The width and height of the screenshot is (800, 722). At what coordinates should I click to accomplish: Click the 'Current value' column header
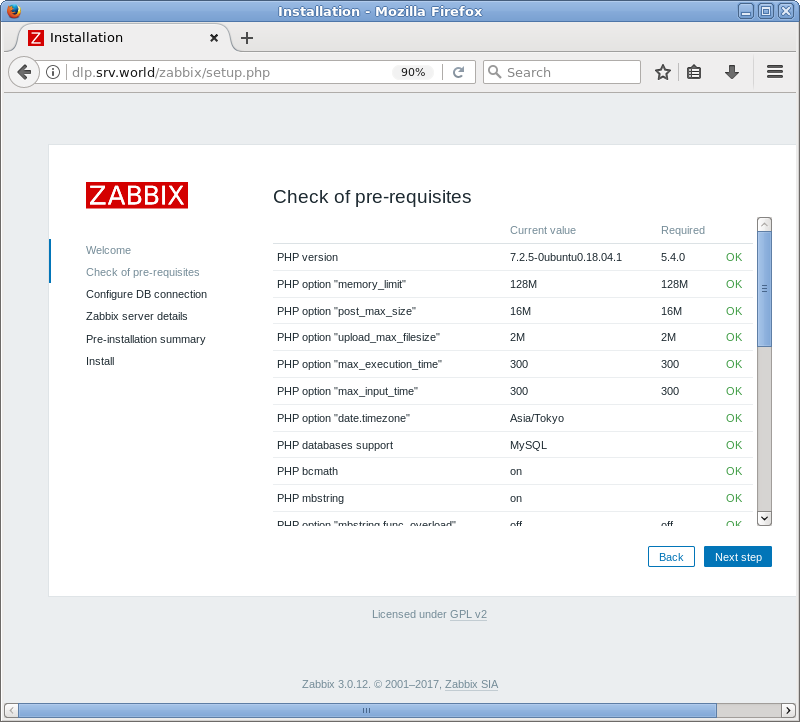(x=543, y=230)
